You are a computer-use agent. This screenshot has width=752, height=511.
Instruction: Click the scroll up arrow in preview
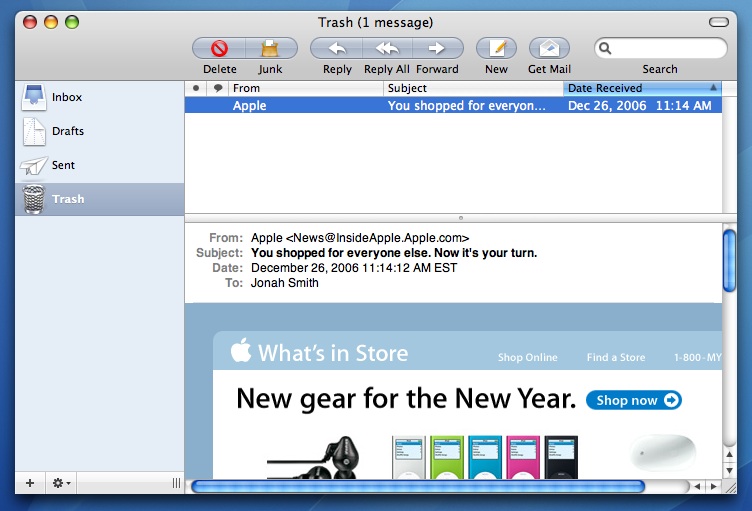[x=729, y=454]
